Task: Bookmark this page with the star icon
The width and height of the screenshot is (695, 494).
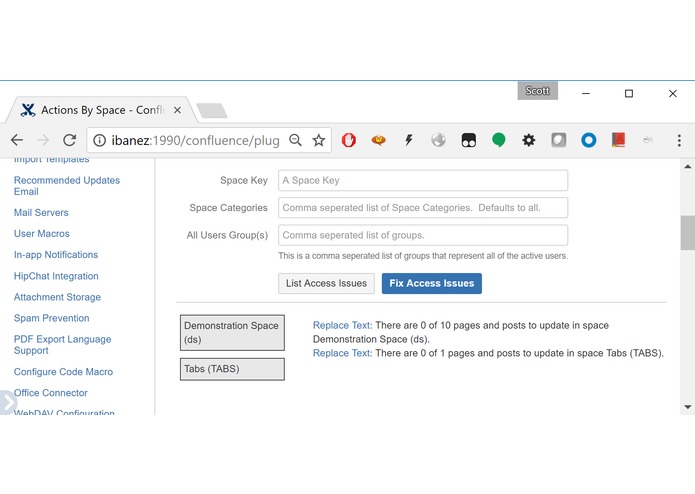Action: (x=319, y=140)
